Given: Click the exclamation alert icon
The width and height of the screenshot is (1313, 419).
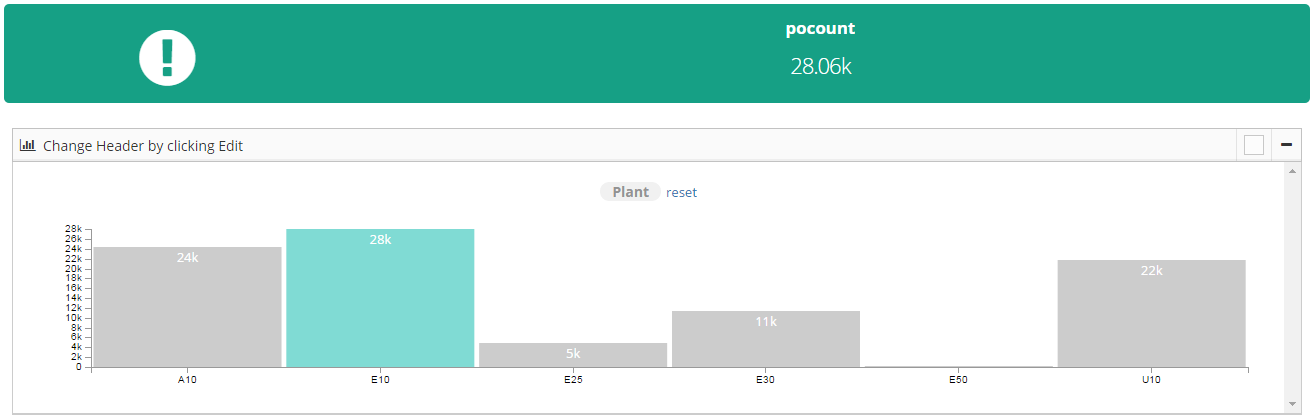Looking at the screenshot, I should pyautogui.click(x=167, y=56).
